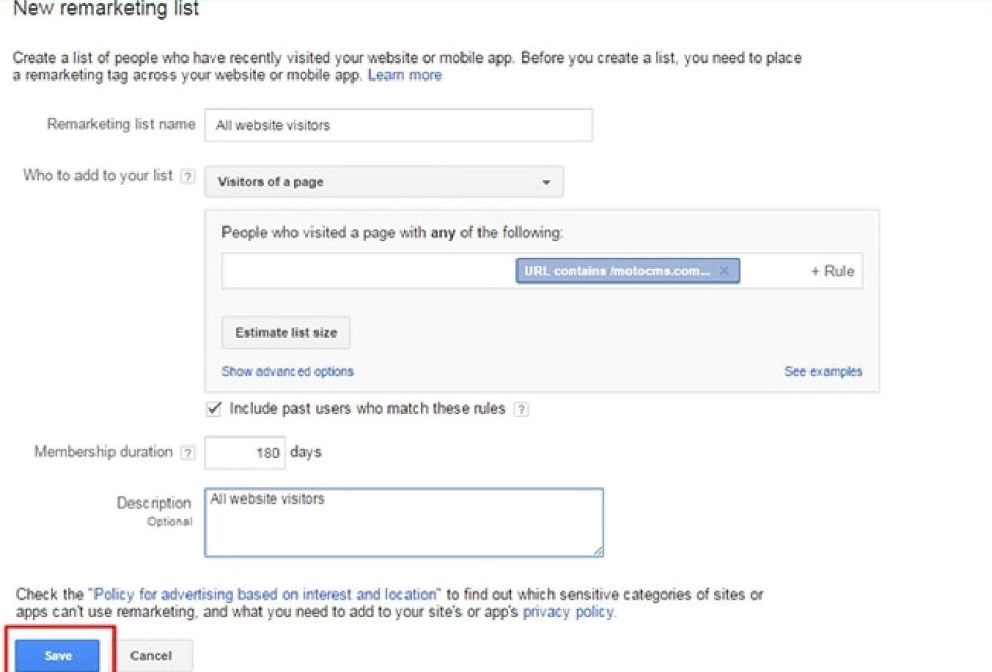The image size is (992, 672).
Task: Click the Membership duration days field
Action: (245, 452)
